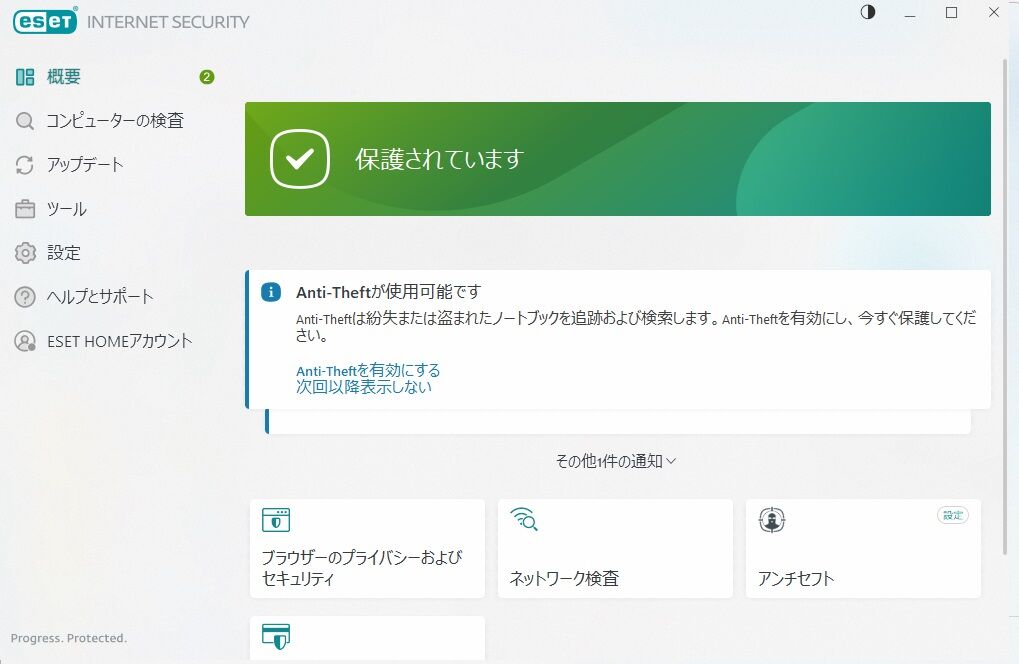Click the briefcase icon for ツール
This screenshot has height=664, width=1019.
tap(25, 209)
